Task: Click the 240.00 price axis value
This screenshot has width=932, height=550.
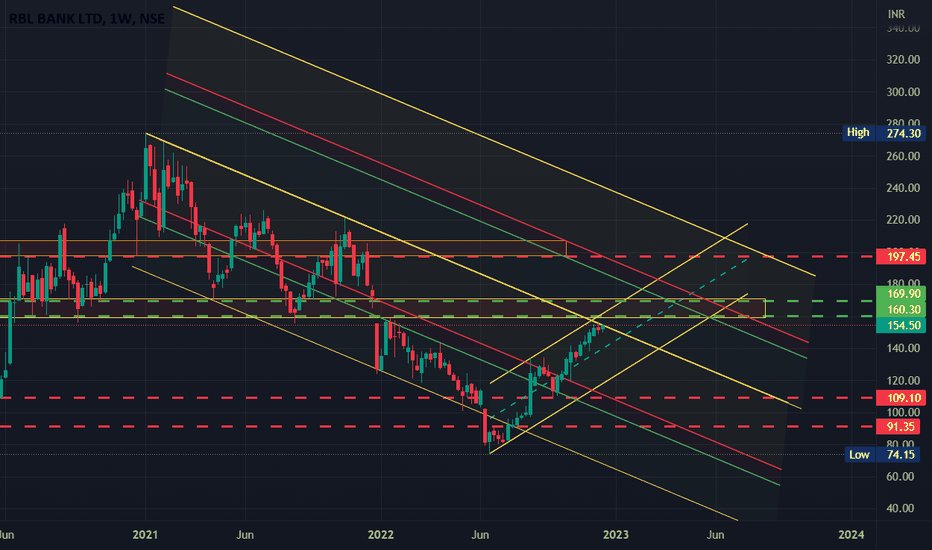Action: (x=903, y=188)
